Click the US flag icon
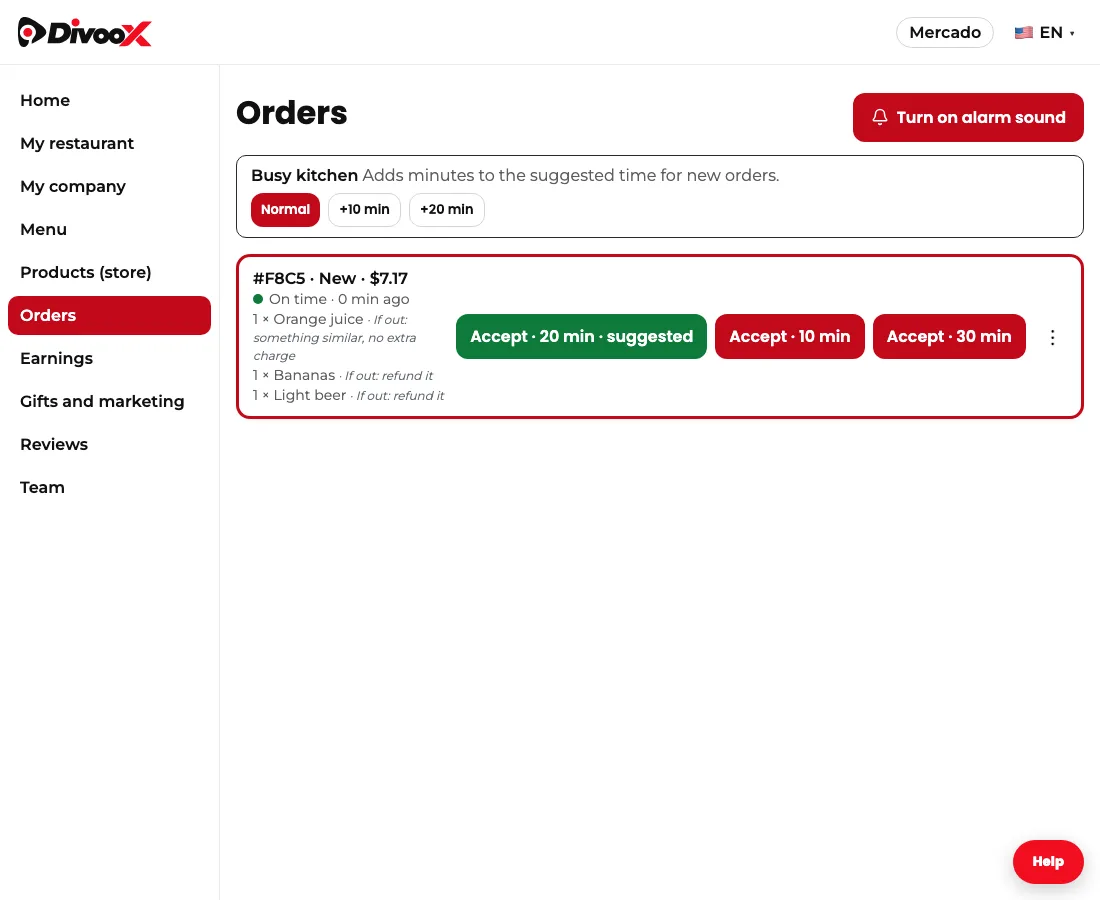The height and width of the screenshot is (900, 1100). (x=1024, y=32)
